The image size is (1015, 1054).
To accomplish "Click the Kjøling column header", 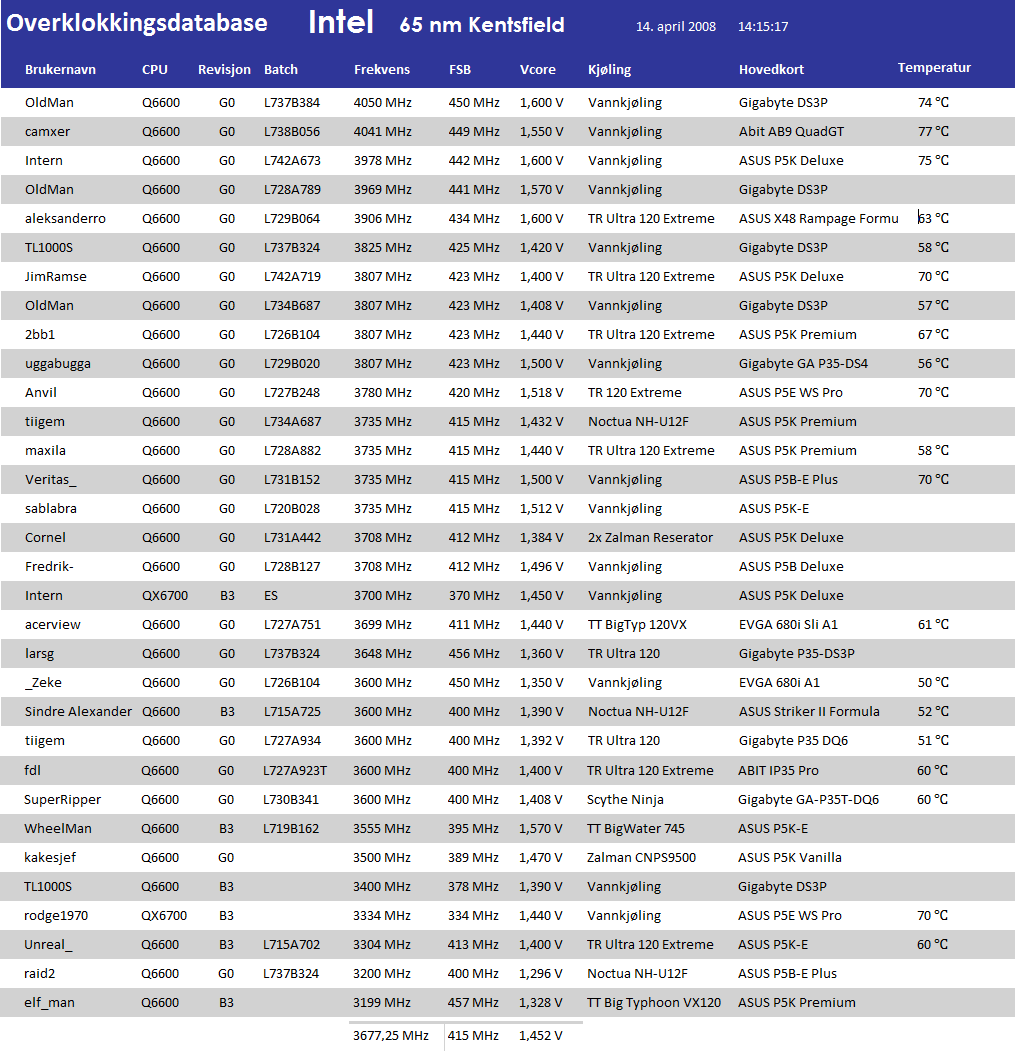I will click(x=610, y=70).
